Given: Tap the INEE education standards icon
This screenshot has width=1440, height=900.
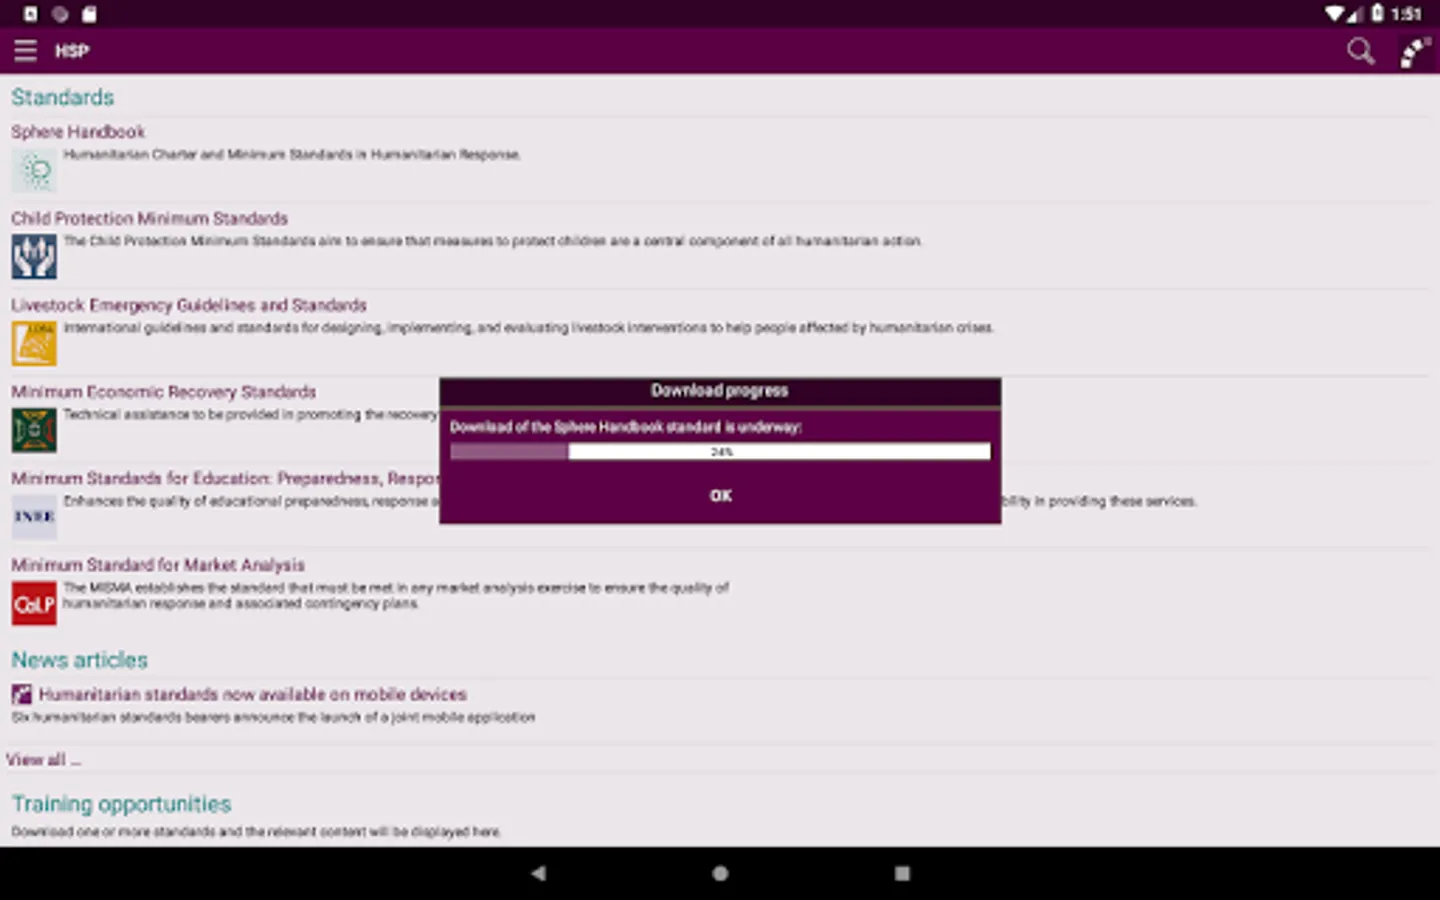Looking at the screenshot, I should pos(34,517).
